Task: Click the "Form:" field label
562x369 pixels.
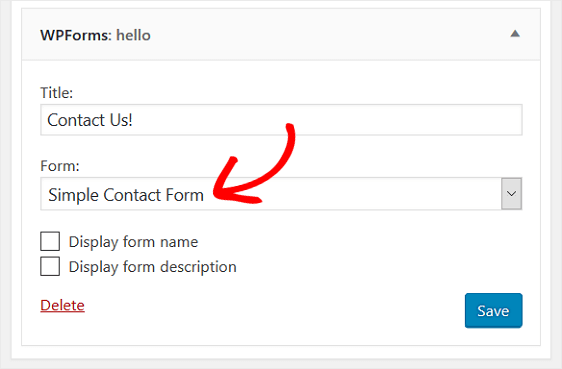Action: 60,166
